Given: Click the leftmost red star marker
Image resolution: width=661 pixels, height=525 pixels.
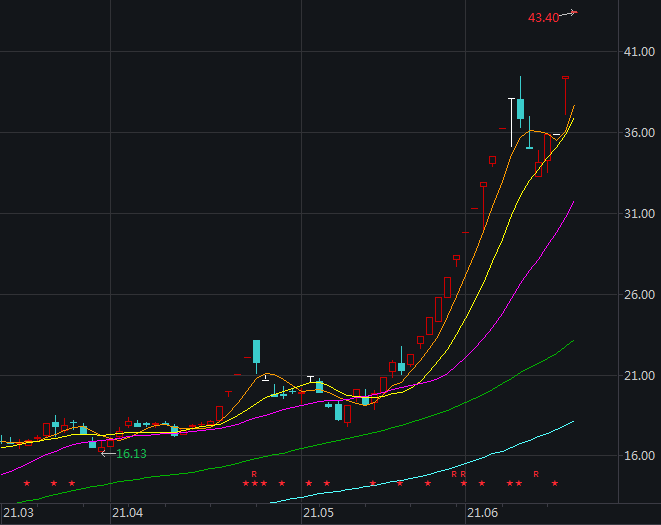Looking at the screenshot, I should [x=27, y=484].
